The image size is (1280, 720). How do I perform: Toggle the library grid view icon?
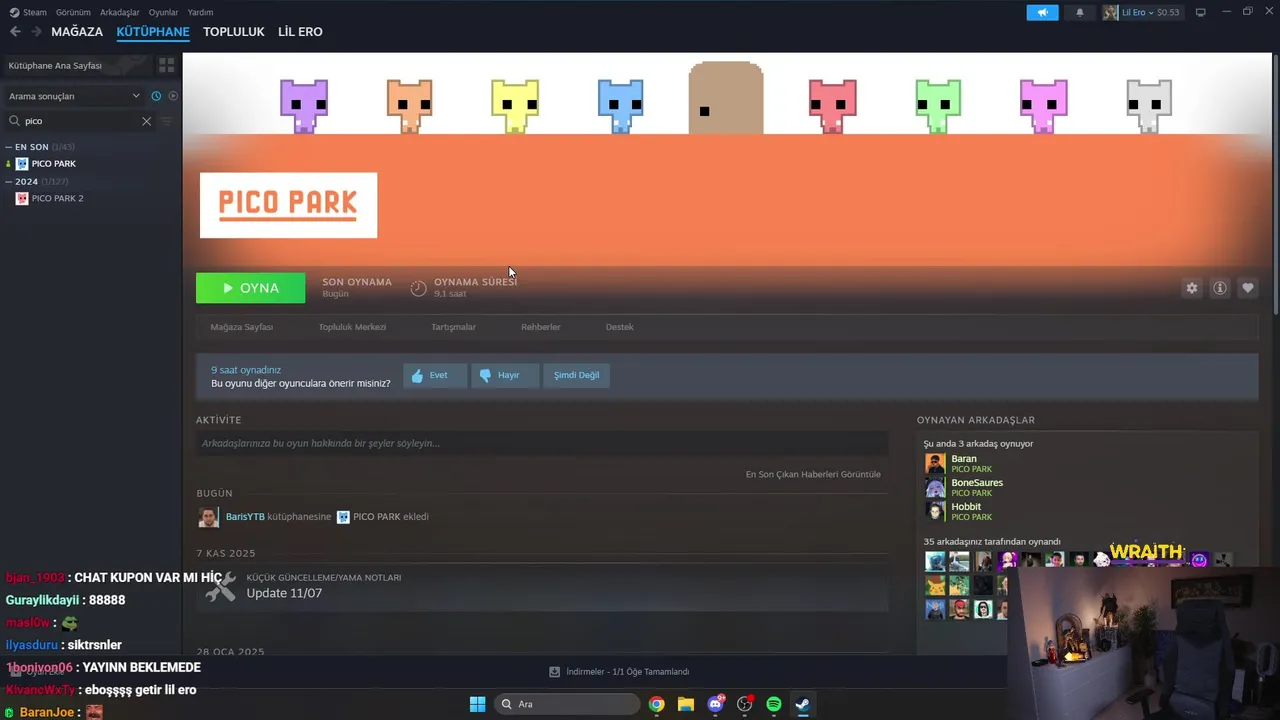[167, 65]
